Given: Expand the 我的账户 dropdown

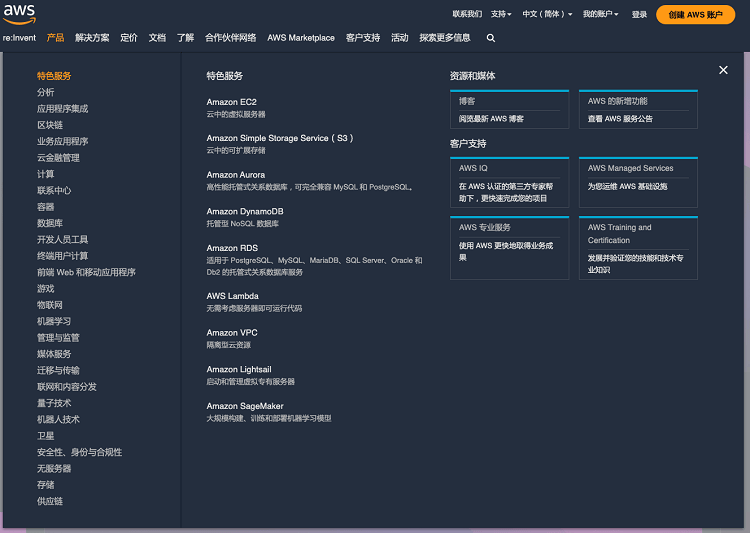Looking at the screenshot, I should point(600,14).
